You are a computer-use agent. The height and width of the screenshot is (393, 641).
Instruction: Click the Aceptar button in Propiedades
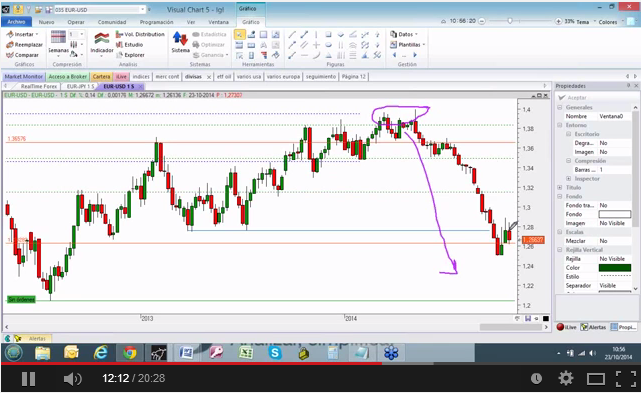click(572, 98)
